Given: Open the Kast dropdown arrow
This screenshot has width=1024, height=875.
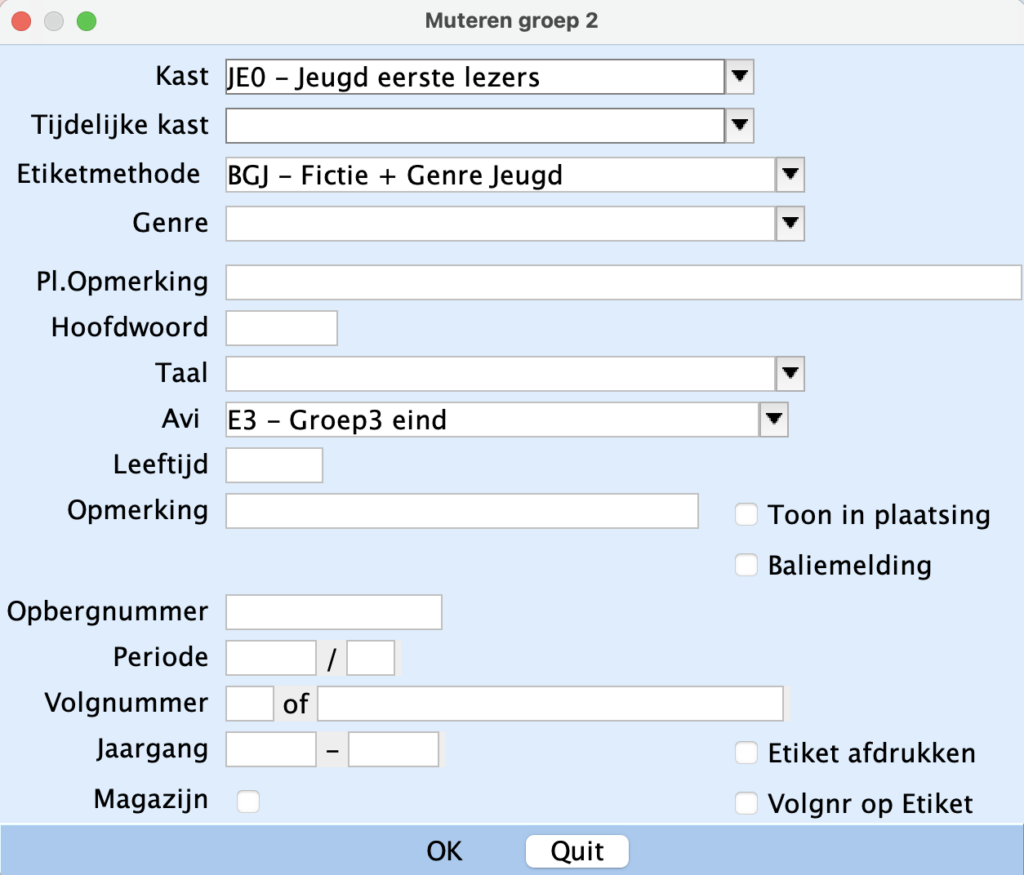Looking at the screenshot, I should coord(739,76).
